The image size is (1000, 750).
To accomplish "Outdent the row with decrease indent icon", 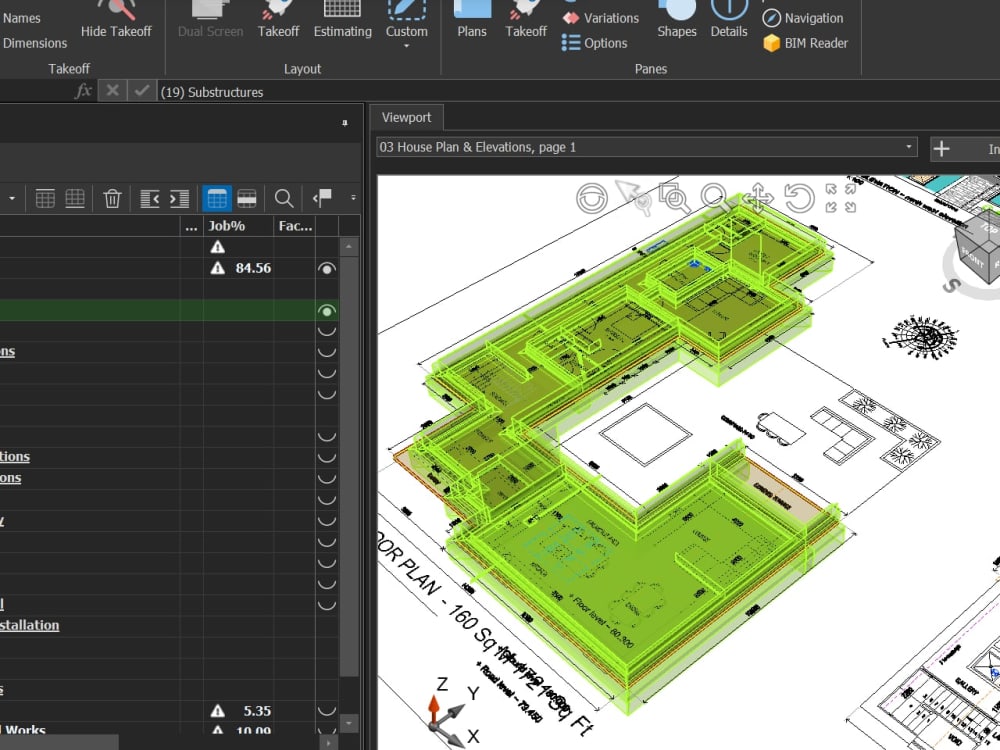I will [x=149, y=198].
